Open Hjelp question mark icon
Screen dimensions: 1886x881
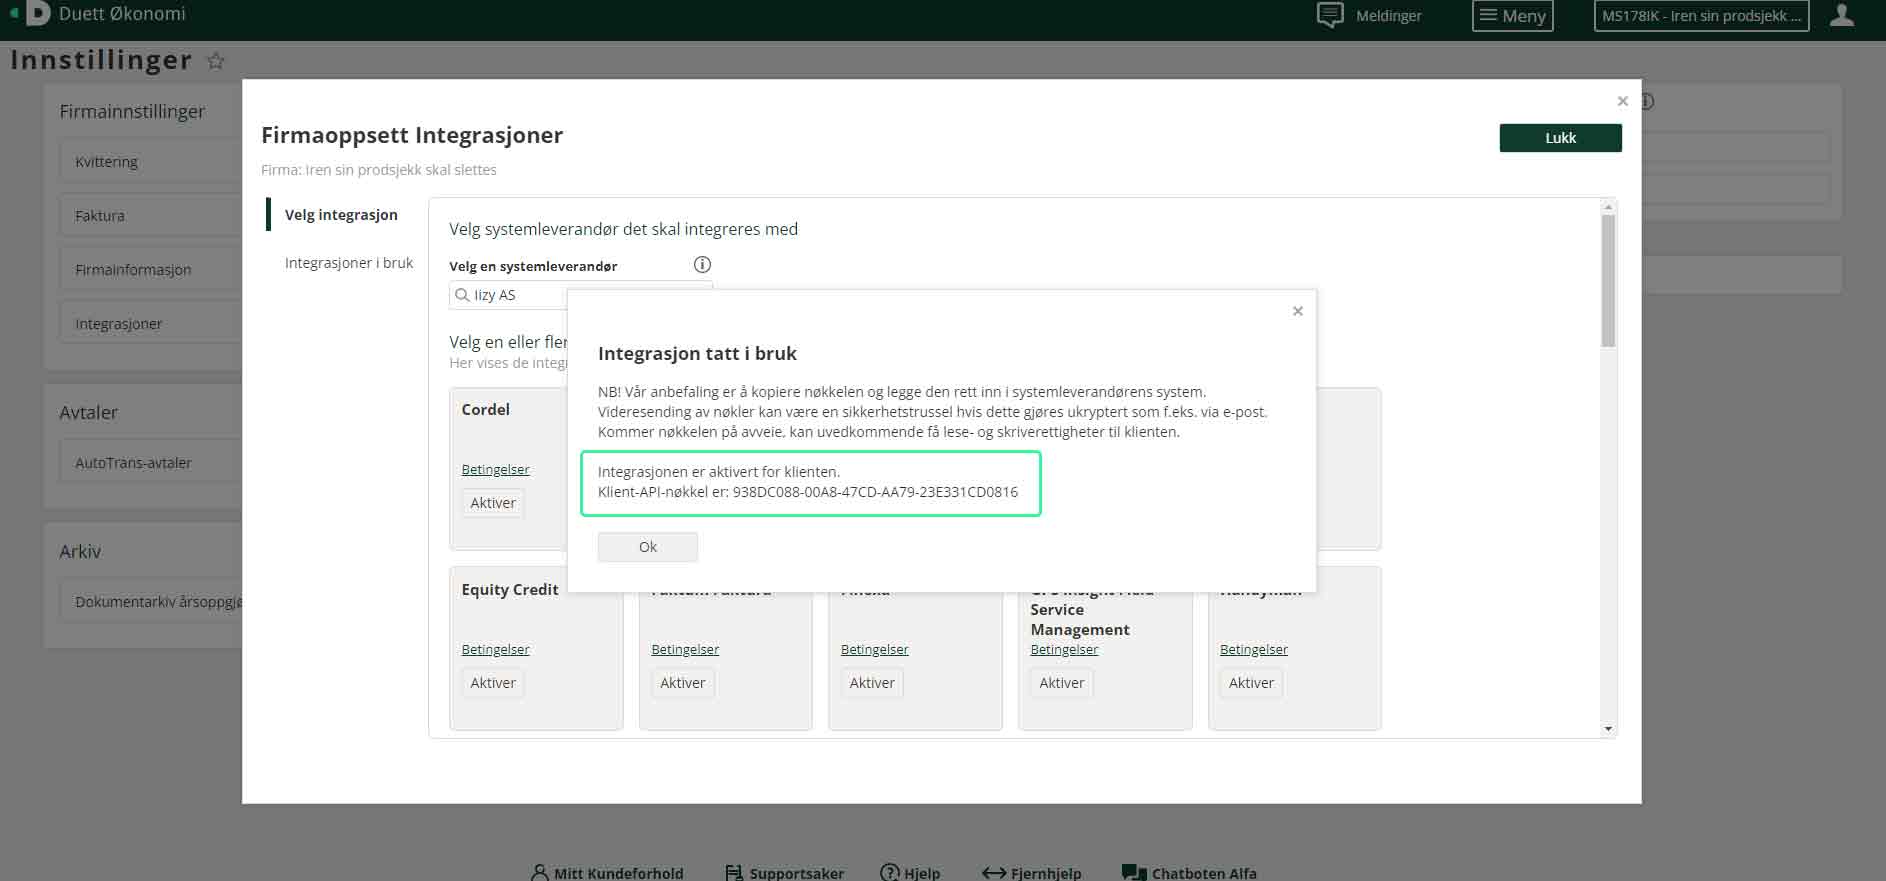coord(889,872)
